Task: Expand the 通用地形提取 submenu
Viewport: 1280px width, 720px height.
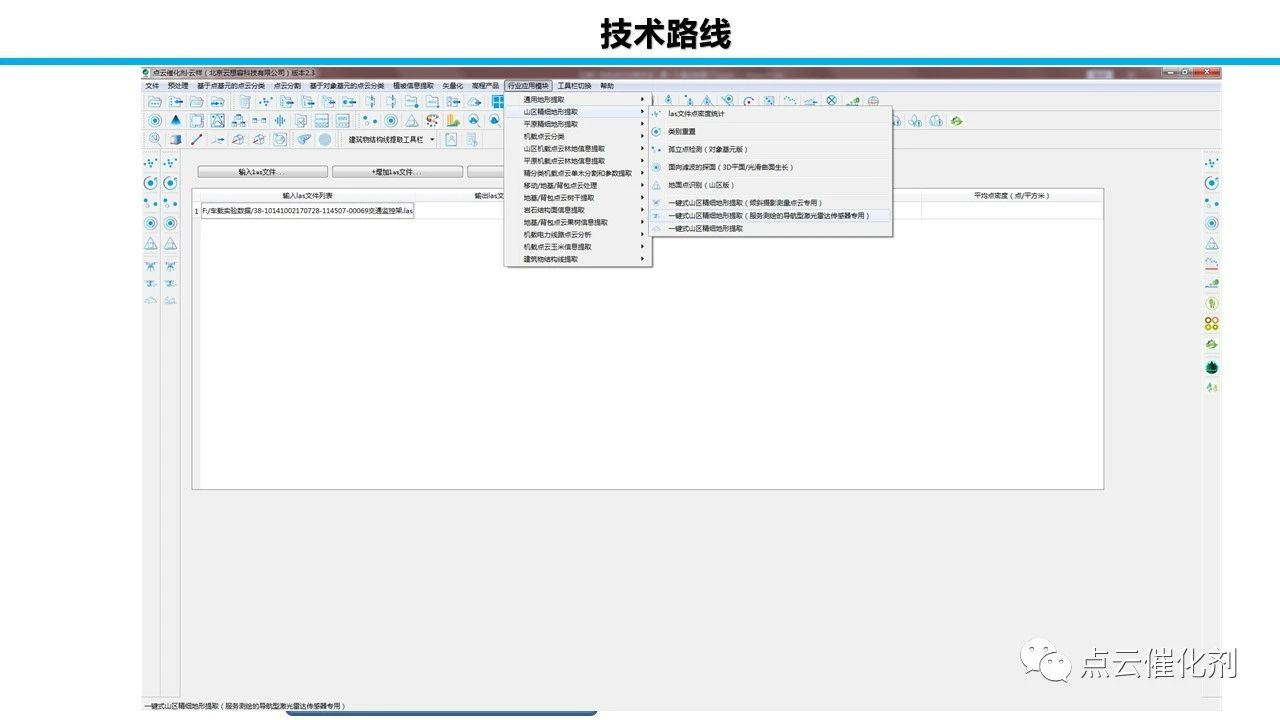Action: [578, 100]
